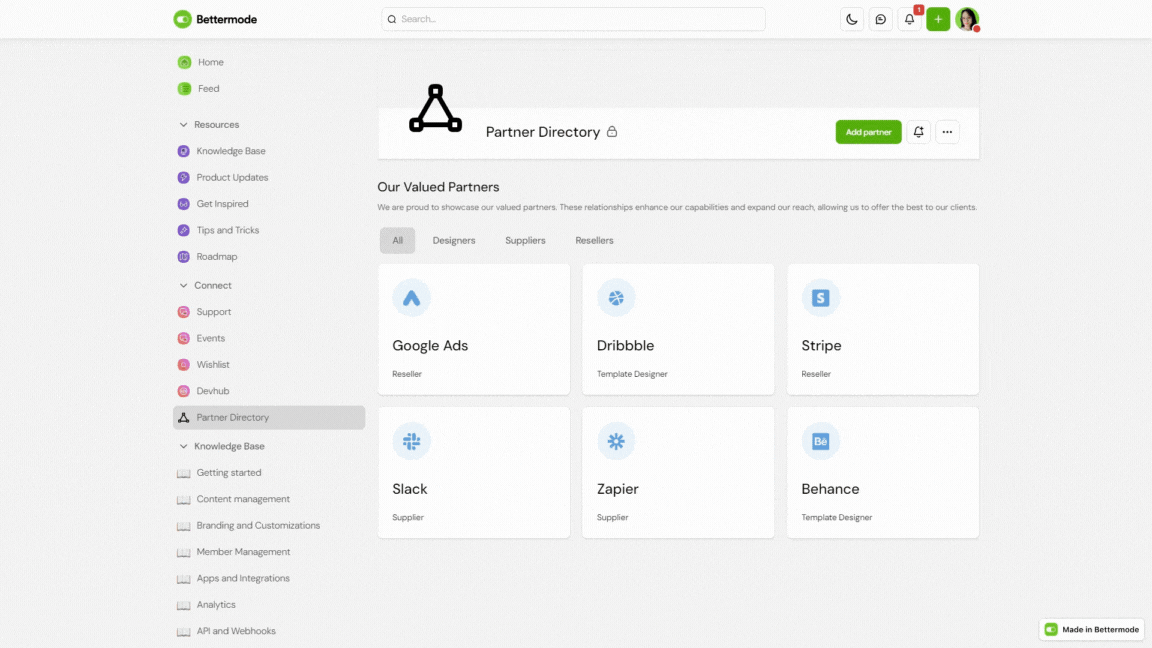Image resolution: width=1152 pixels, height=648 pixels.
Task: Click the API and Webhooks book icon
Action: pyautogui.click(x=184, y=632)
